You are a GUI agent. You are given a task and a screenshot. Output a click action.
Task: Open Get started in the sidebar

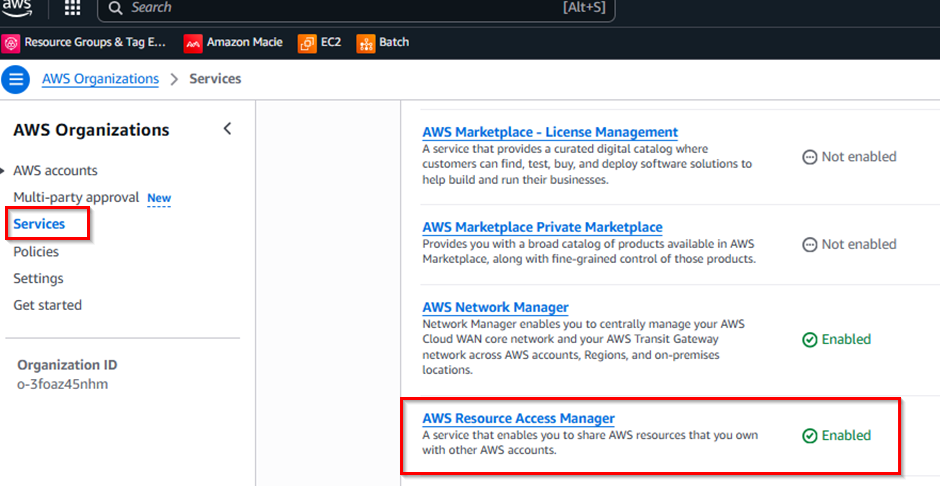(x=47, y=305)
